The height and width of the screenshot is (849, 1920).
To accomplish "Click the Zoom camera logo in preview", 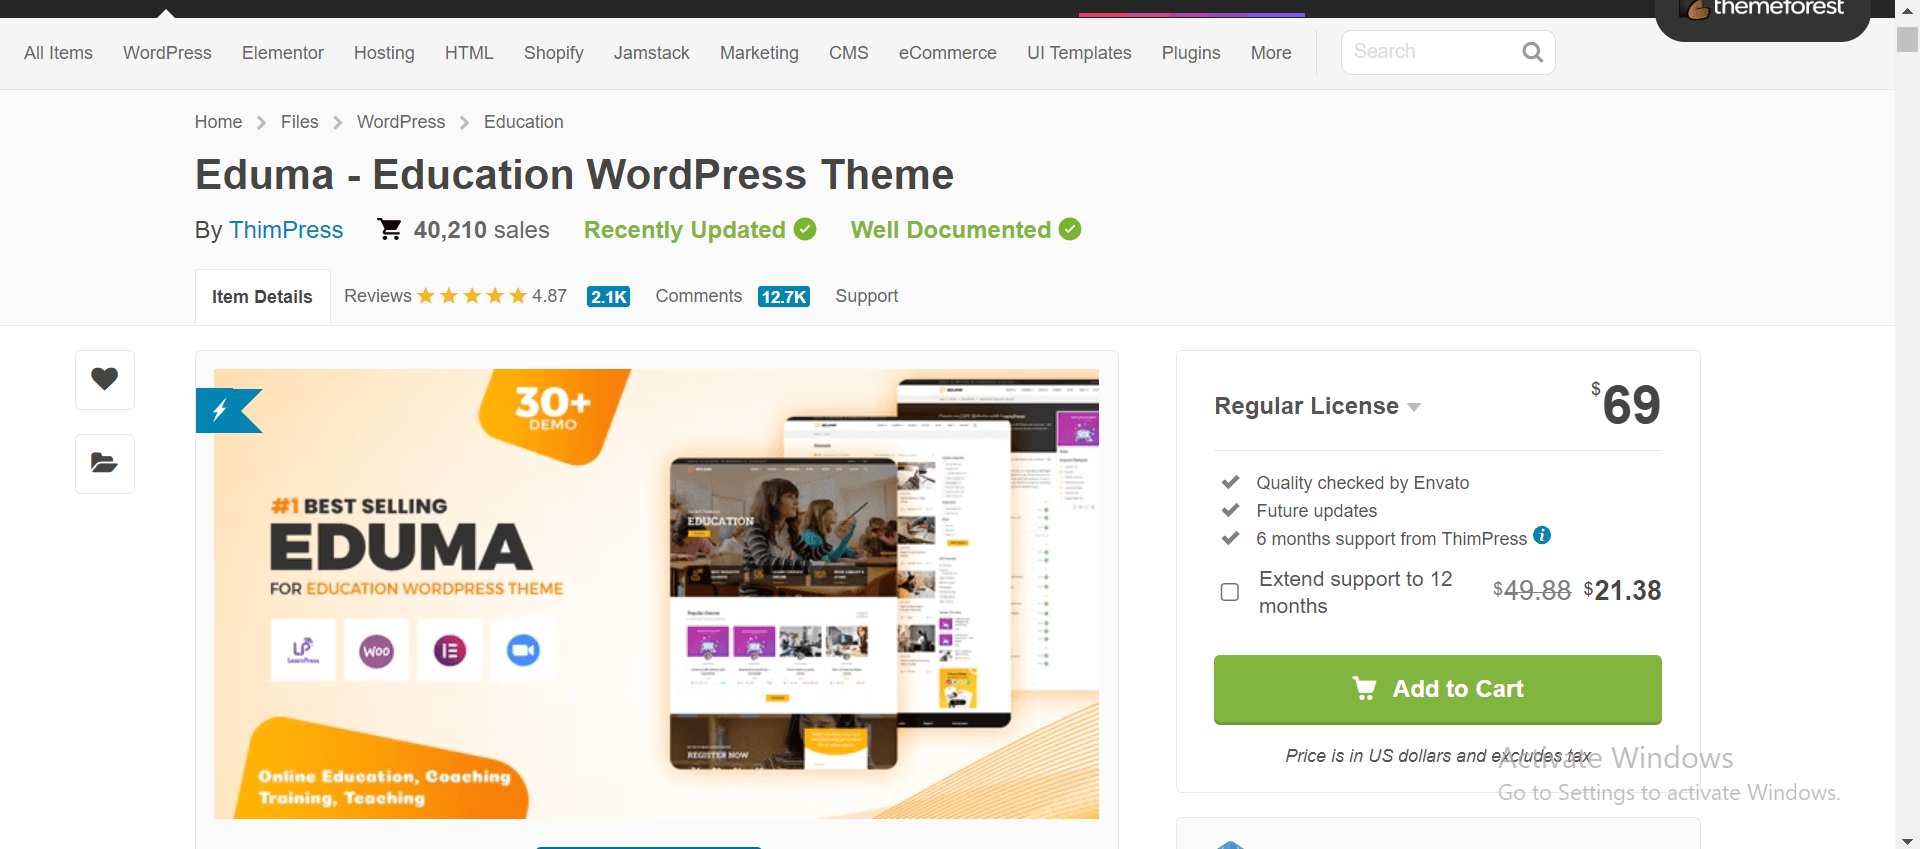I will pyautogui.click(x=523, y=651).
